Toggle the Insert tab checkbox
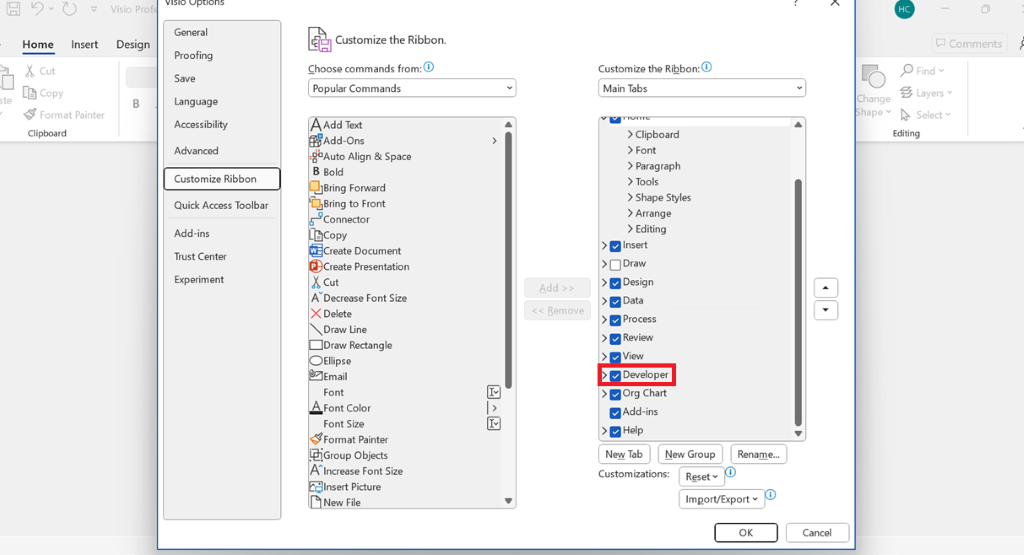The width and height of the screenshot is (1024, 555). pyautogui.click(x=615, y=246)
